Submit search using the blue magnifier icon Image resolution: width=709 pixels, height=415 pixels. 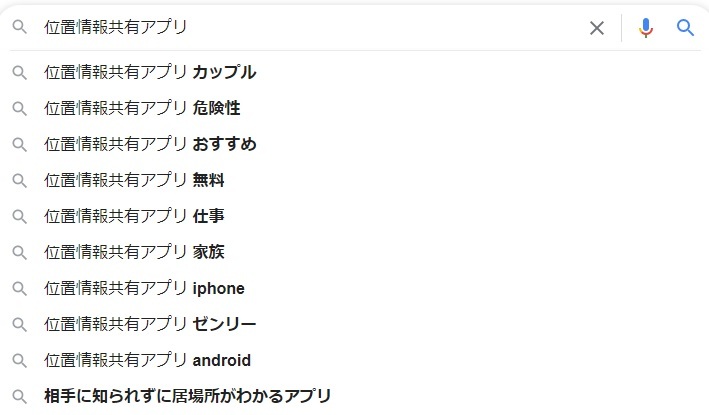685,28
